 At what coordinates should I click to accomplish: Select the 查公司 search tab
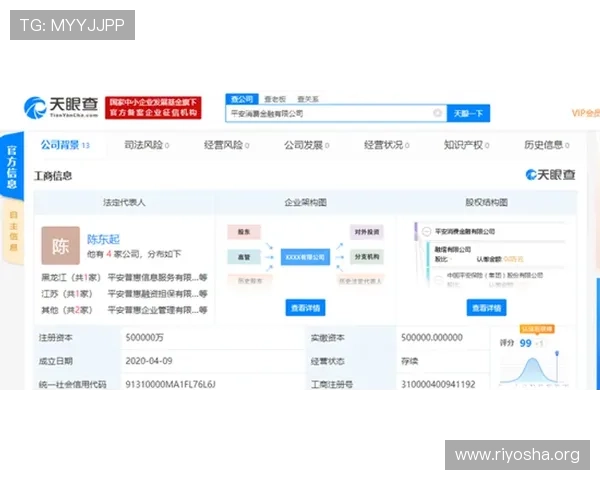pos(242,99)
